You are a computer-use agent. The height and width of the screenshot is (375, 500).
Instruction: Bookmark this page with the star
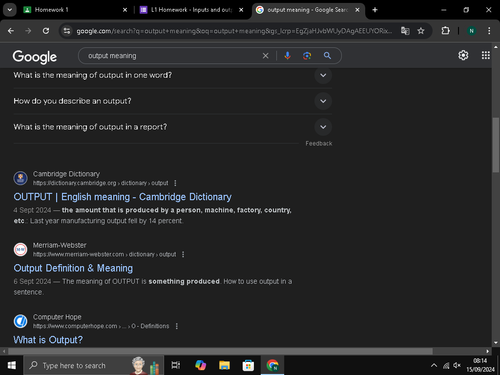point(421,31)
